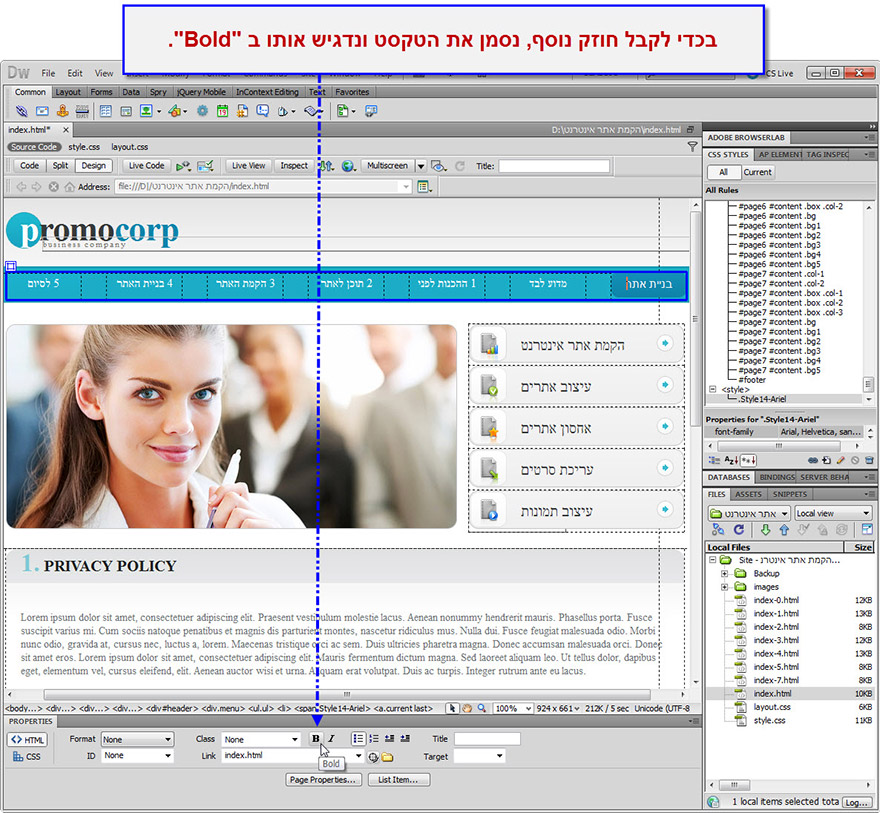Open the related file style.css
The height and width of the screenshot is (813, 880).
click(84, 147)
